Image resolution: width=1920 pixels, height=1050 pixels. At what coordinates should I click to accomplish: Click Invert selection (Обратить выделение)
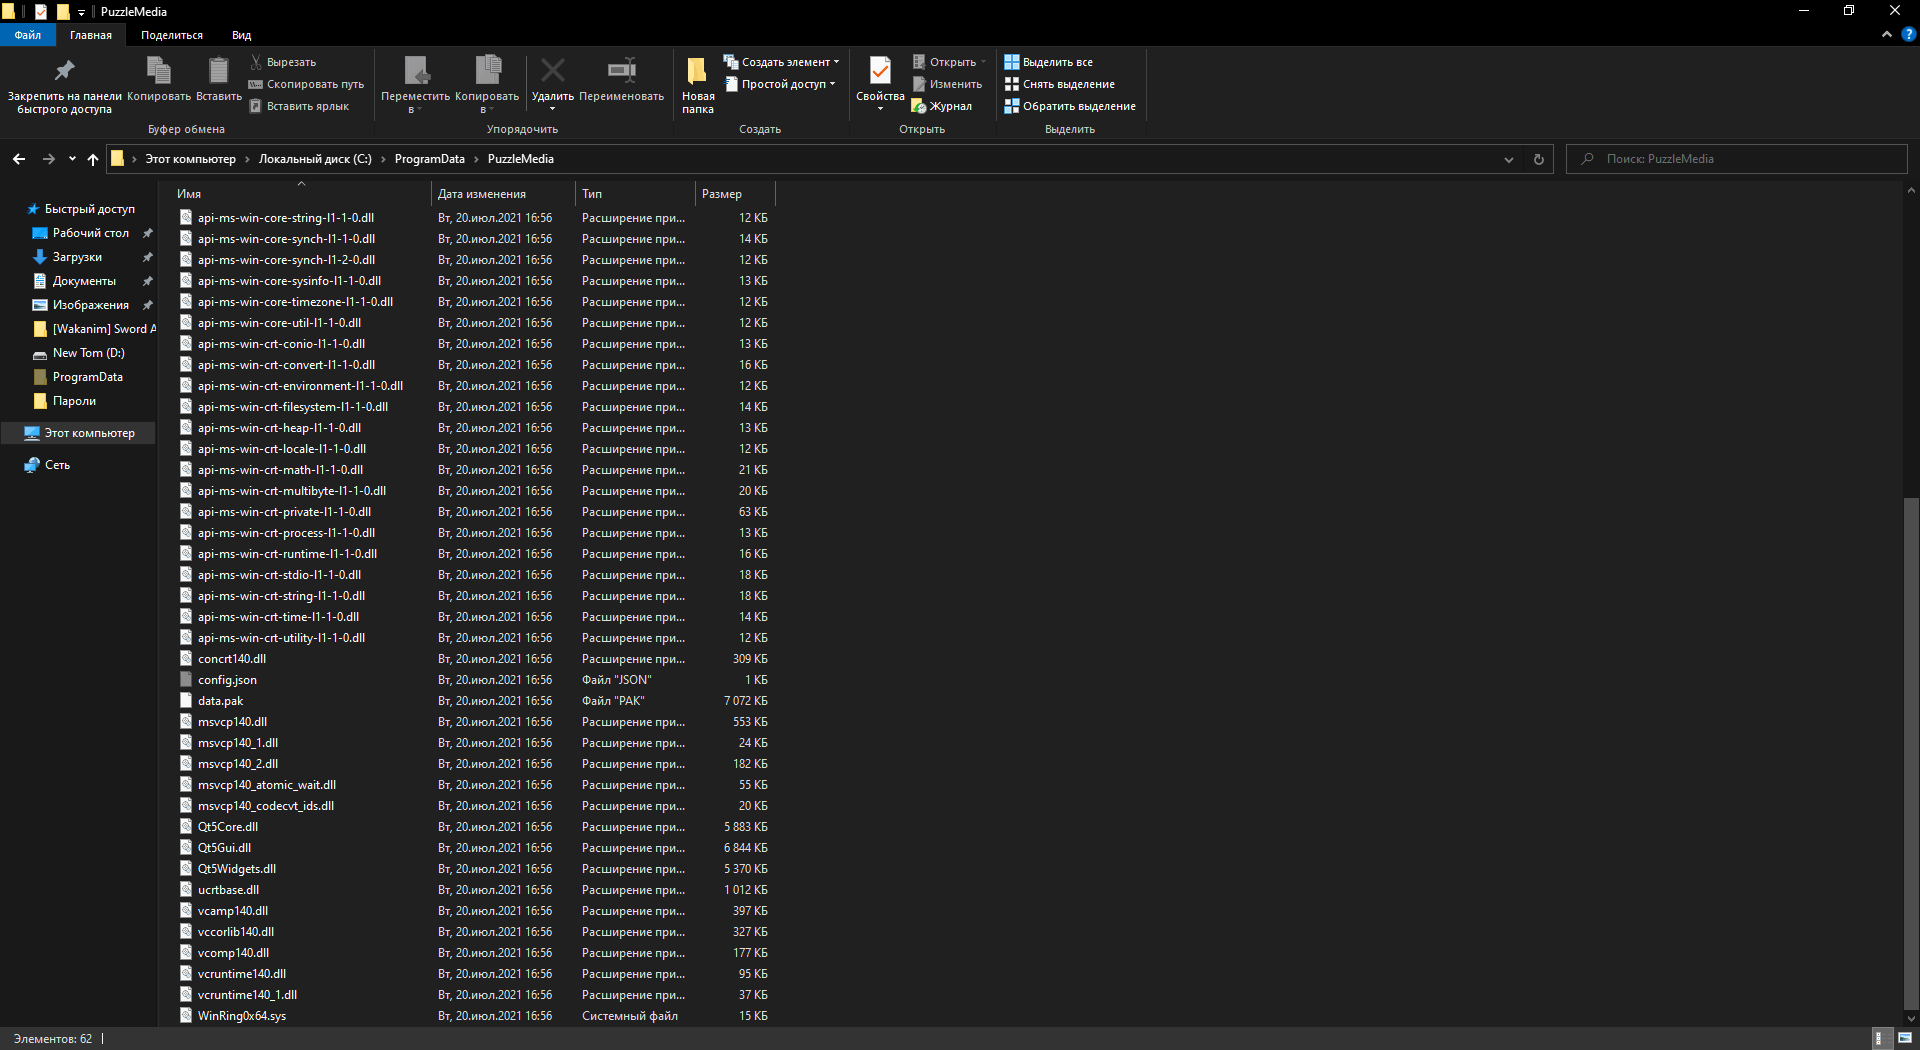[x=1070, y=106]
